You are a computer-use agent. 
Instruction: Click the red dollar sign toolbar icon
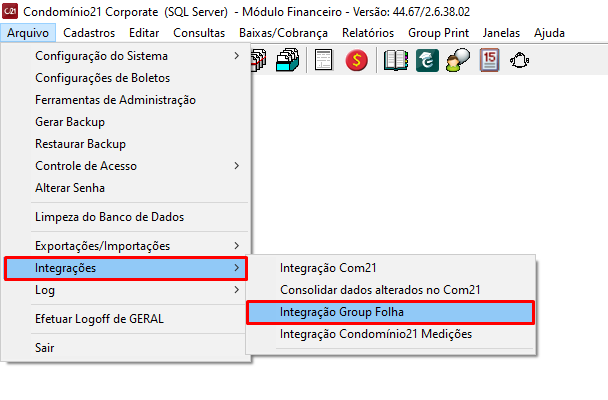356,61
